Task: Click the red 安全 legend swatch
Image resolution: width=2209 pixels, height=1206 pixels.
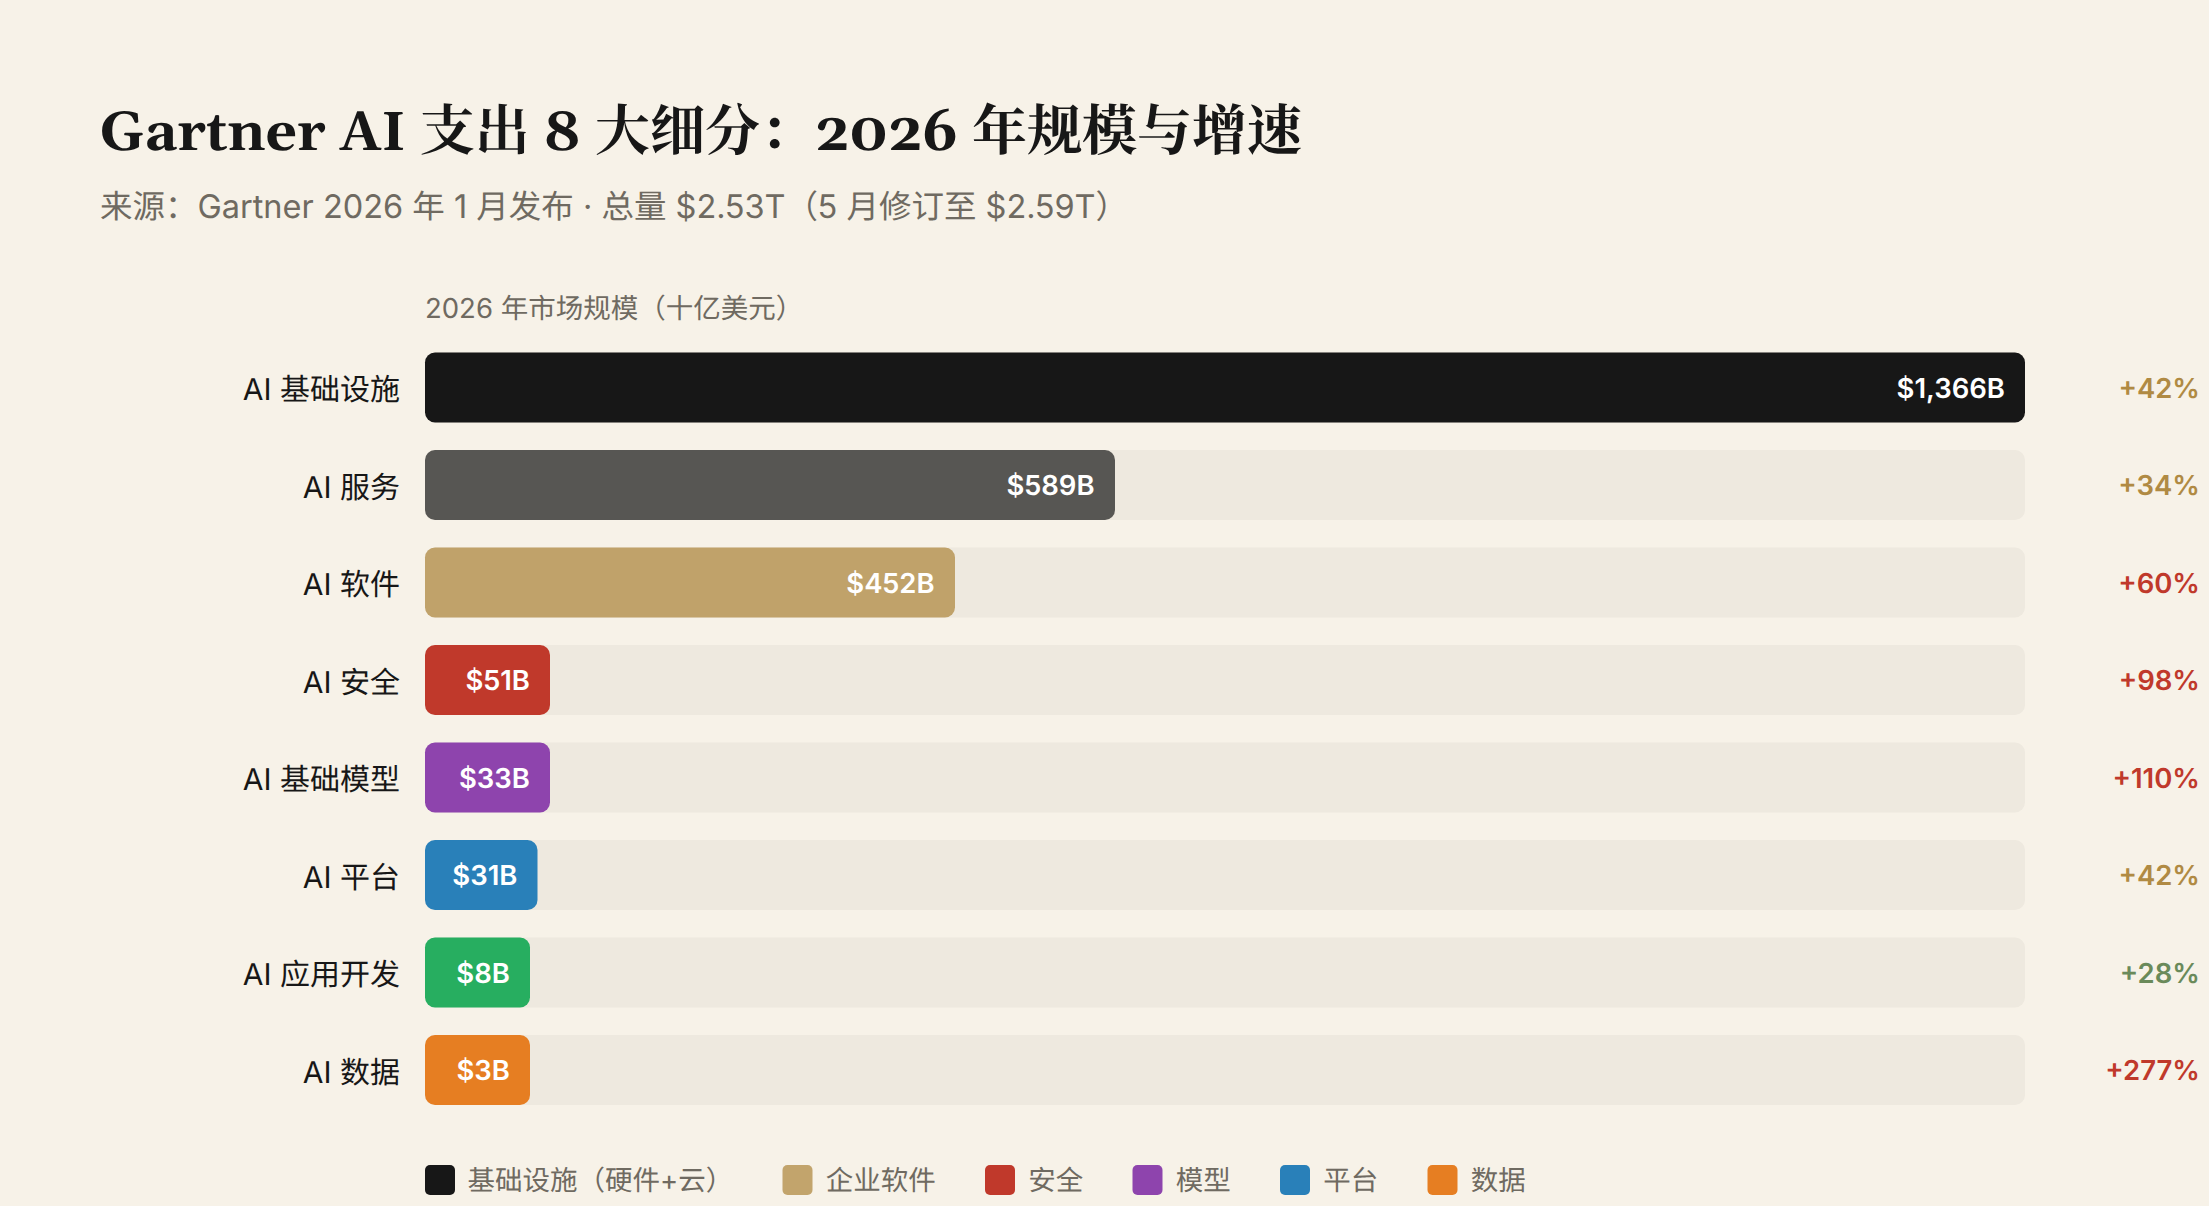Action: [x=1000, y=1180]
